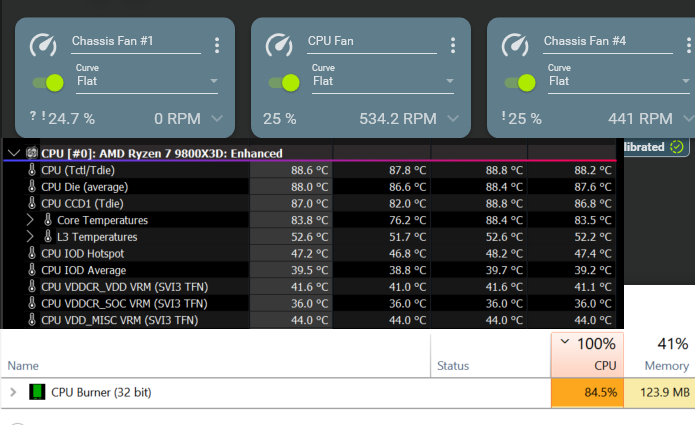
Task: Edit the Chassis Fan #4 name field
Action: [x=608, y=41]
